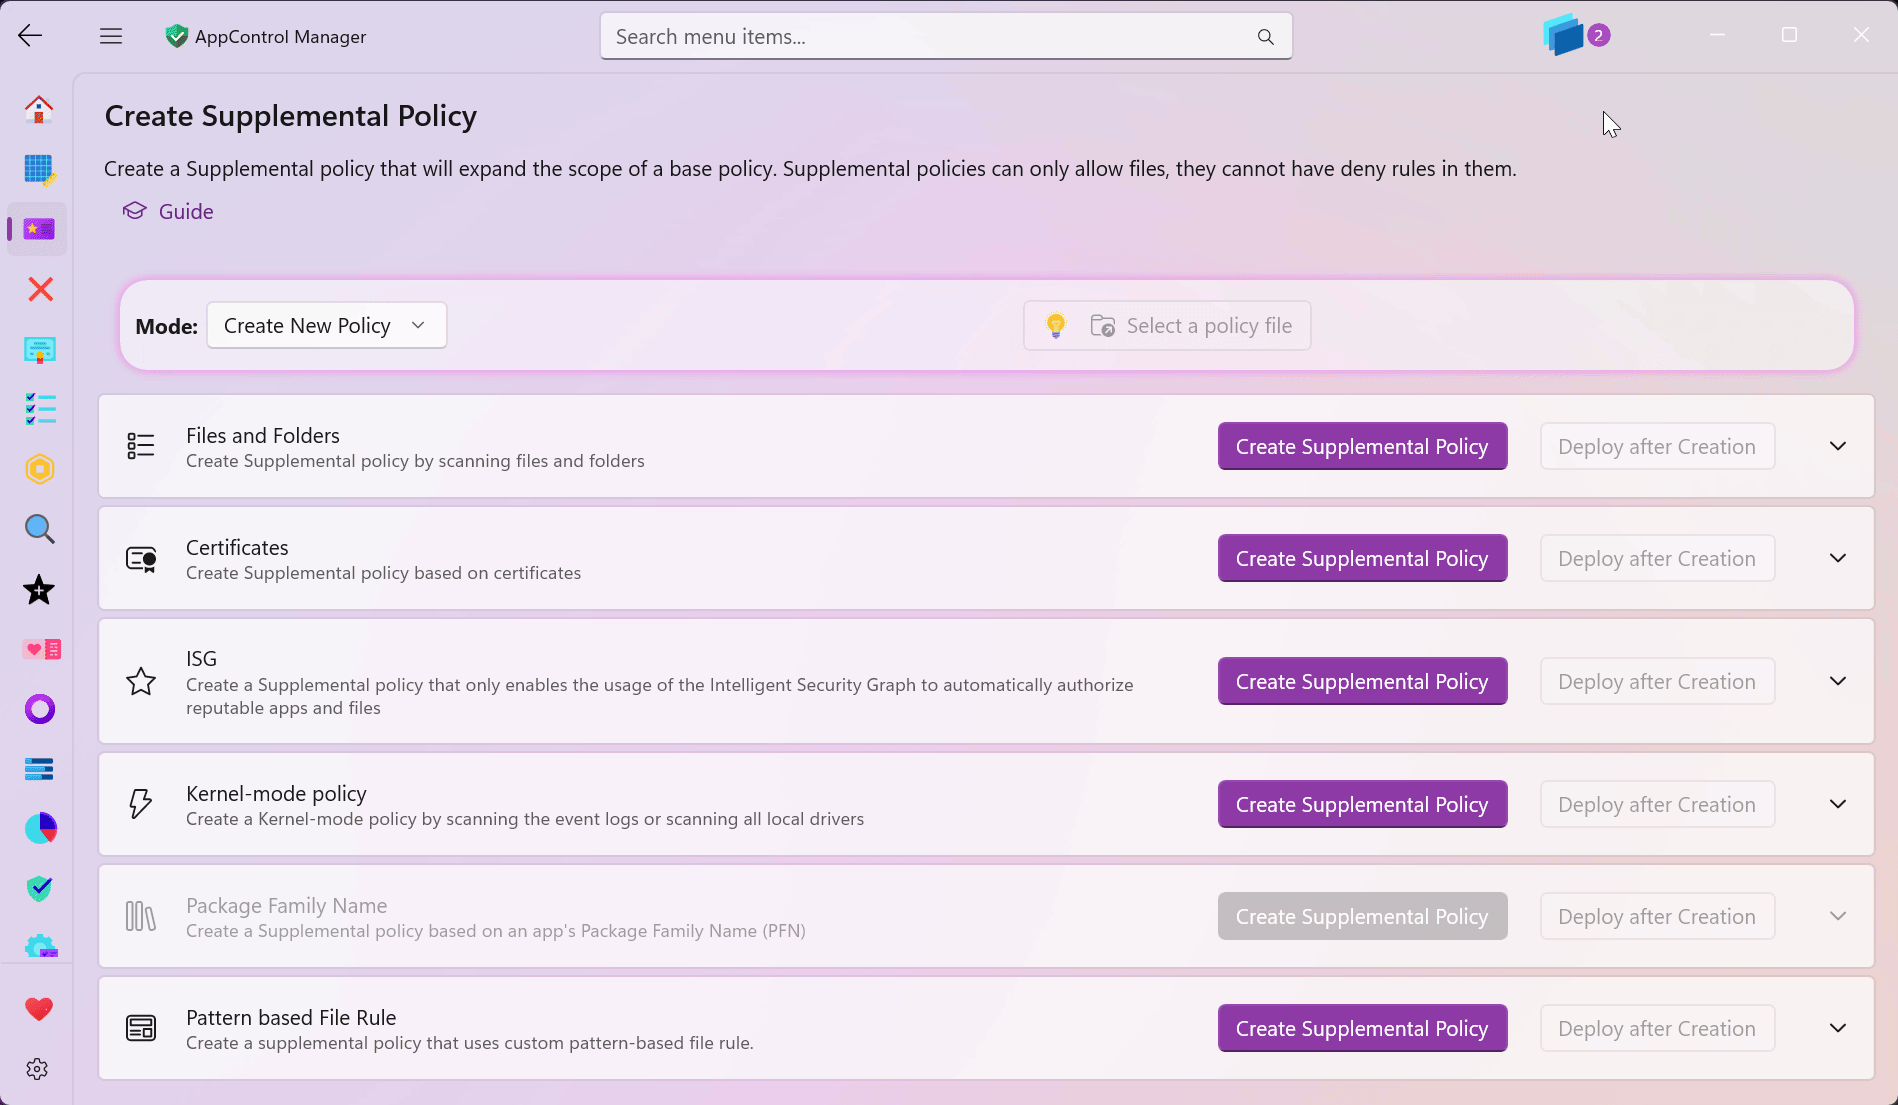Open Settings gear in sidebar
The image size is (1898, 1105).
tap(37, 1069)
